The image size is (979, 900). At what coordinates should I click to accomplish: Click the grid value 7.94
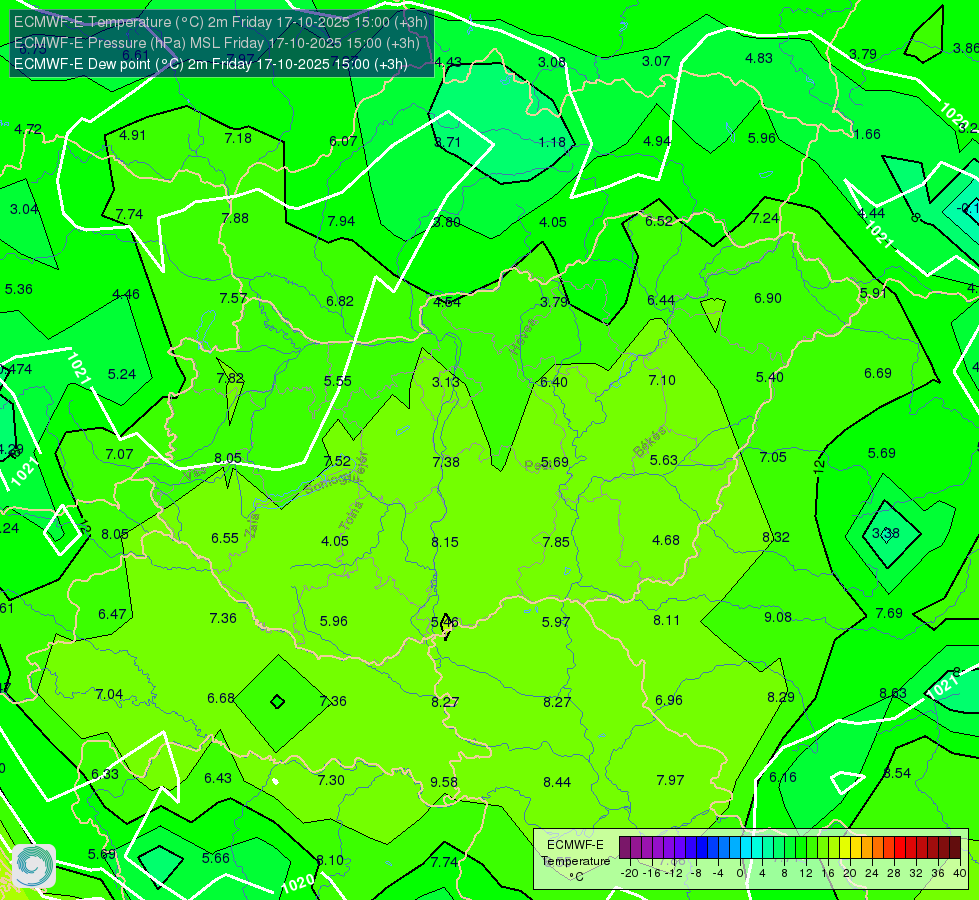[341, 221]
